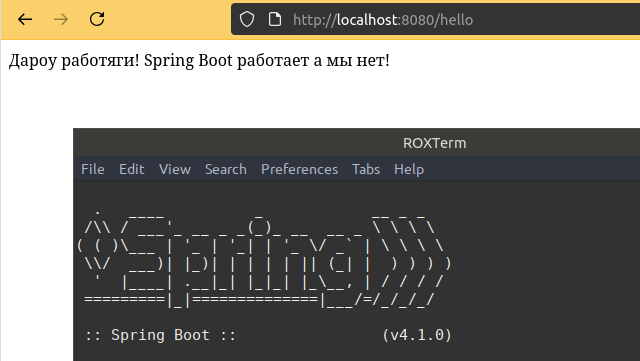Go back with the browser back arrow
Screen dimensions: 640x361
click(25, 19)
